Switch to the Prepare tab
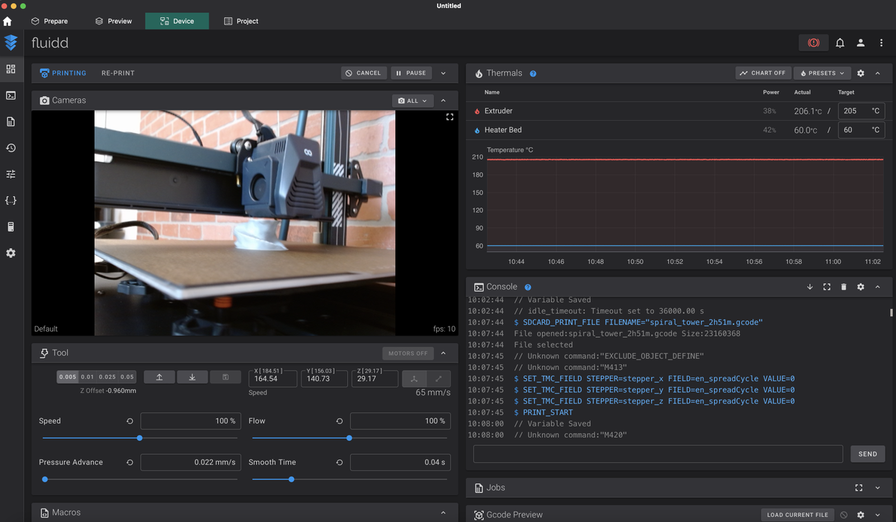 pos(49,21)
